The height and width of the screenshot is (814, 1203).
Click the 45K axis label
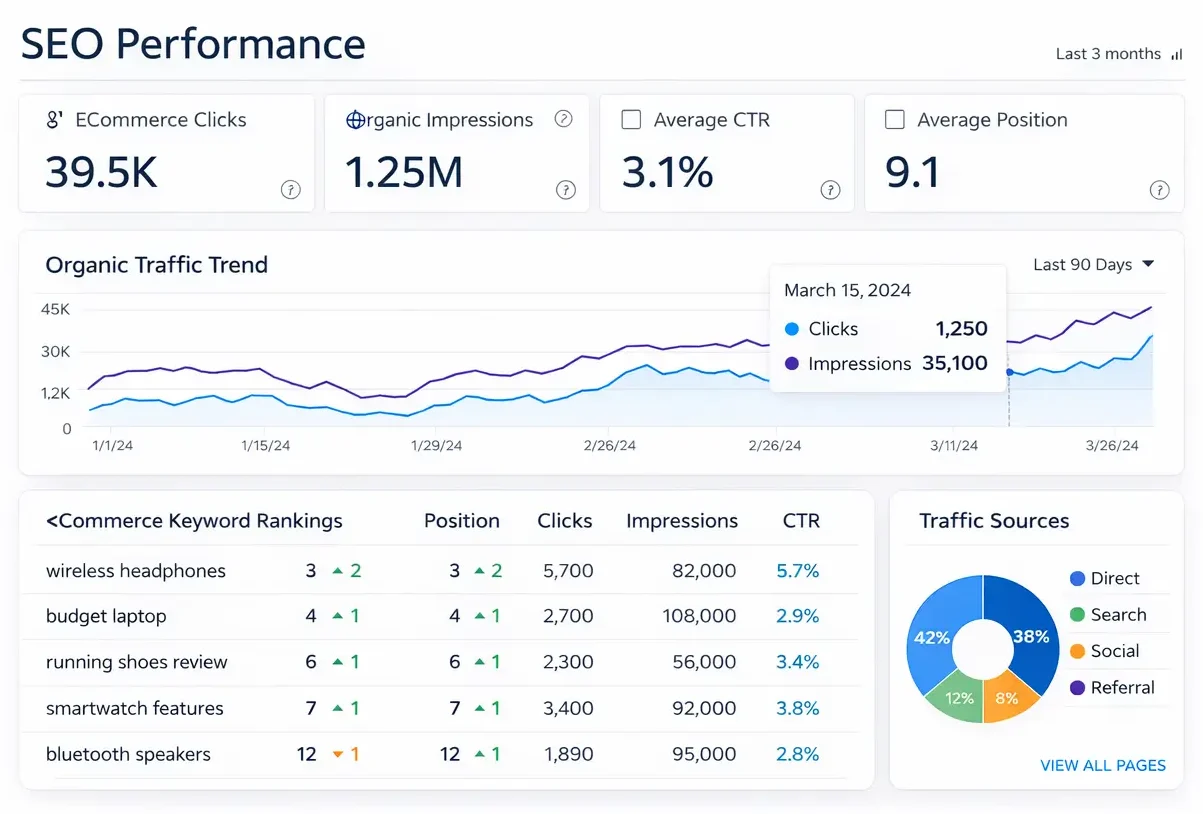55,309
